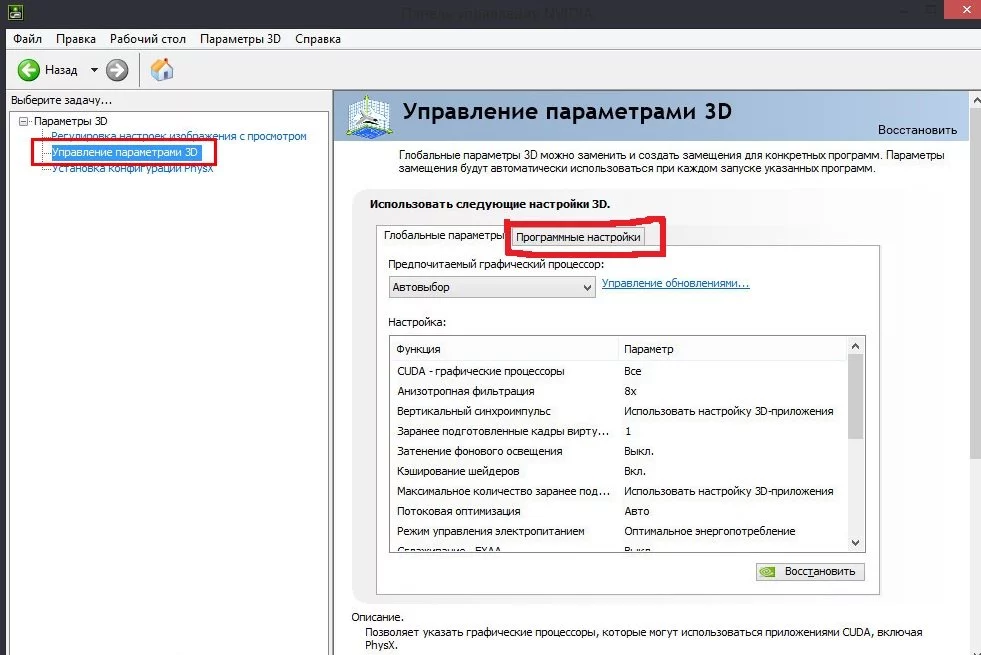Click the Восстановить button with NVIDIA logo
Viewport: 981px width, 655px height.
(x=810, y=571)
